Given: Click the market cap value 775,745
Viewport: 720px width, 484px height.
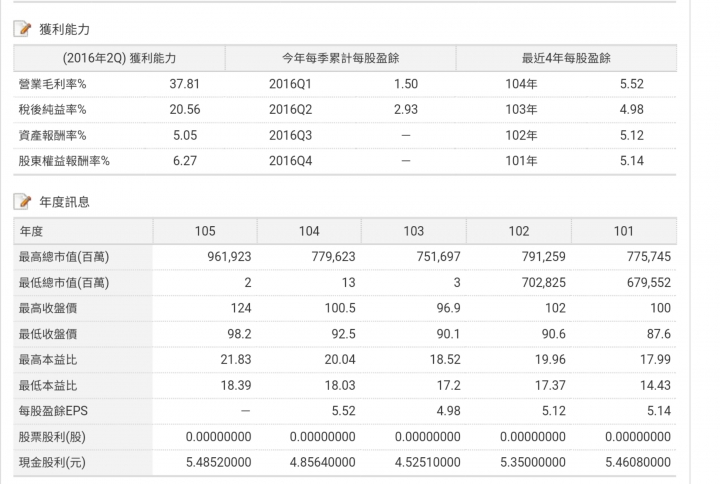Looking at the screenshot, I should click(x=649, y=257).
